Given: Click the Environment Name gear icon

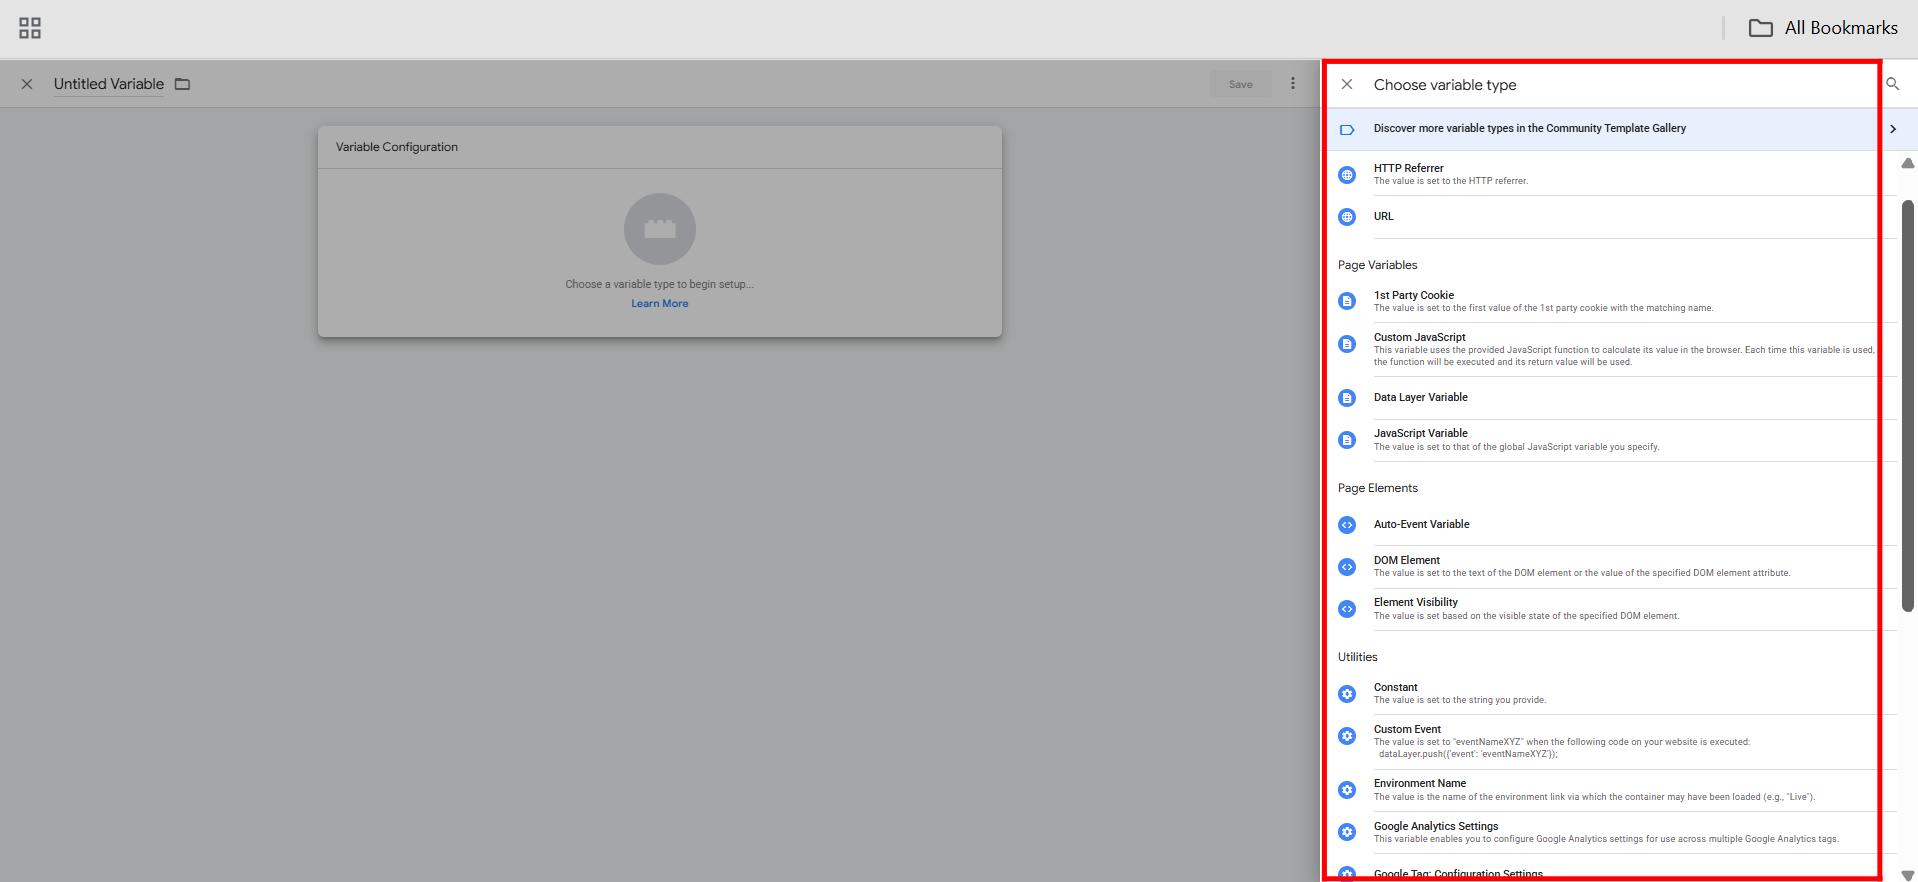Looking at the screenshot, I should click(x=1347, y=790).
